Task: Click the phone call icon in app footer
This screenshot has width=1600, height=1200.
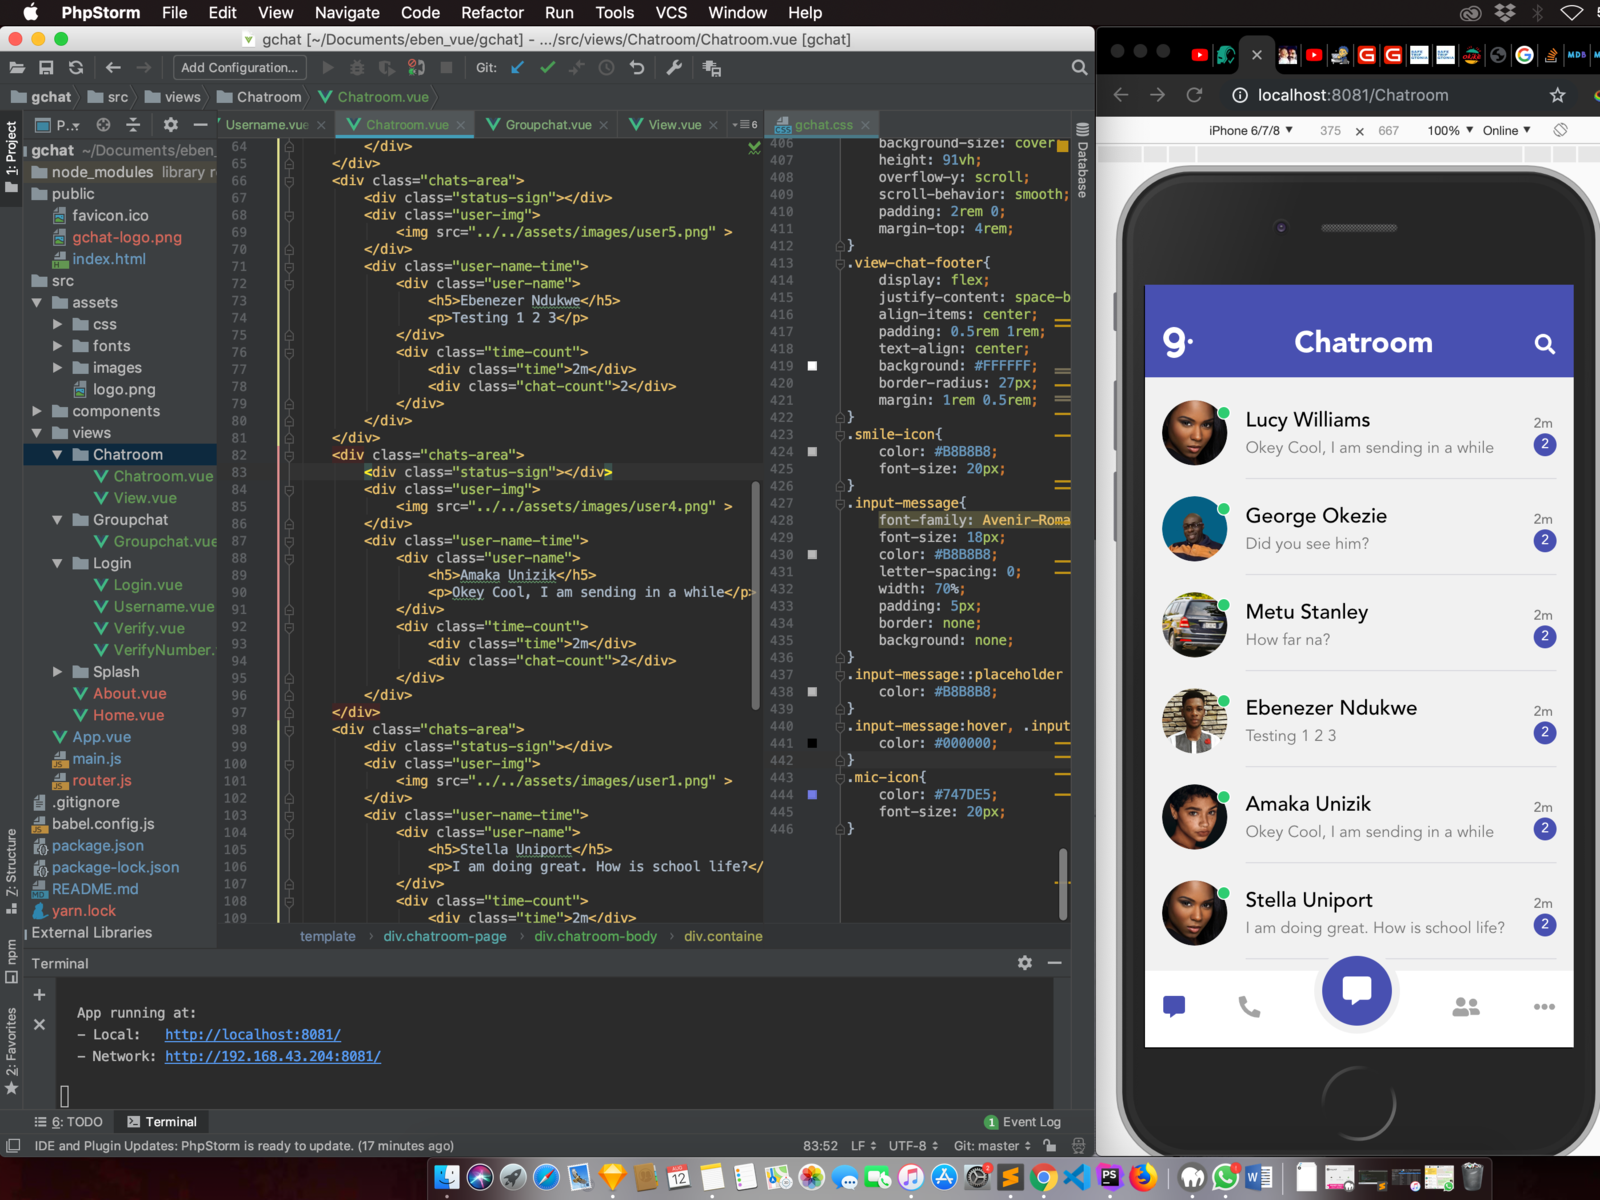Action: [x=1249, y=1007]
